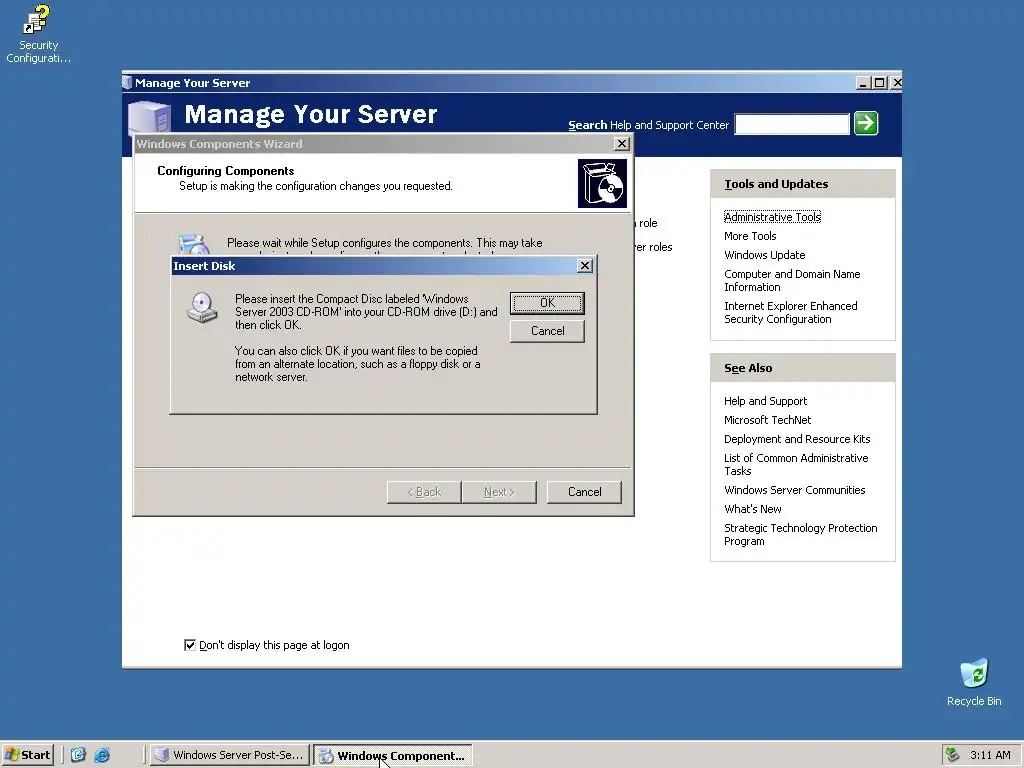Open the Help and Support link
Image resolution: width=1024 pixels, height=768 pixels.
coord(765,401)
